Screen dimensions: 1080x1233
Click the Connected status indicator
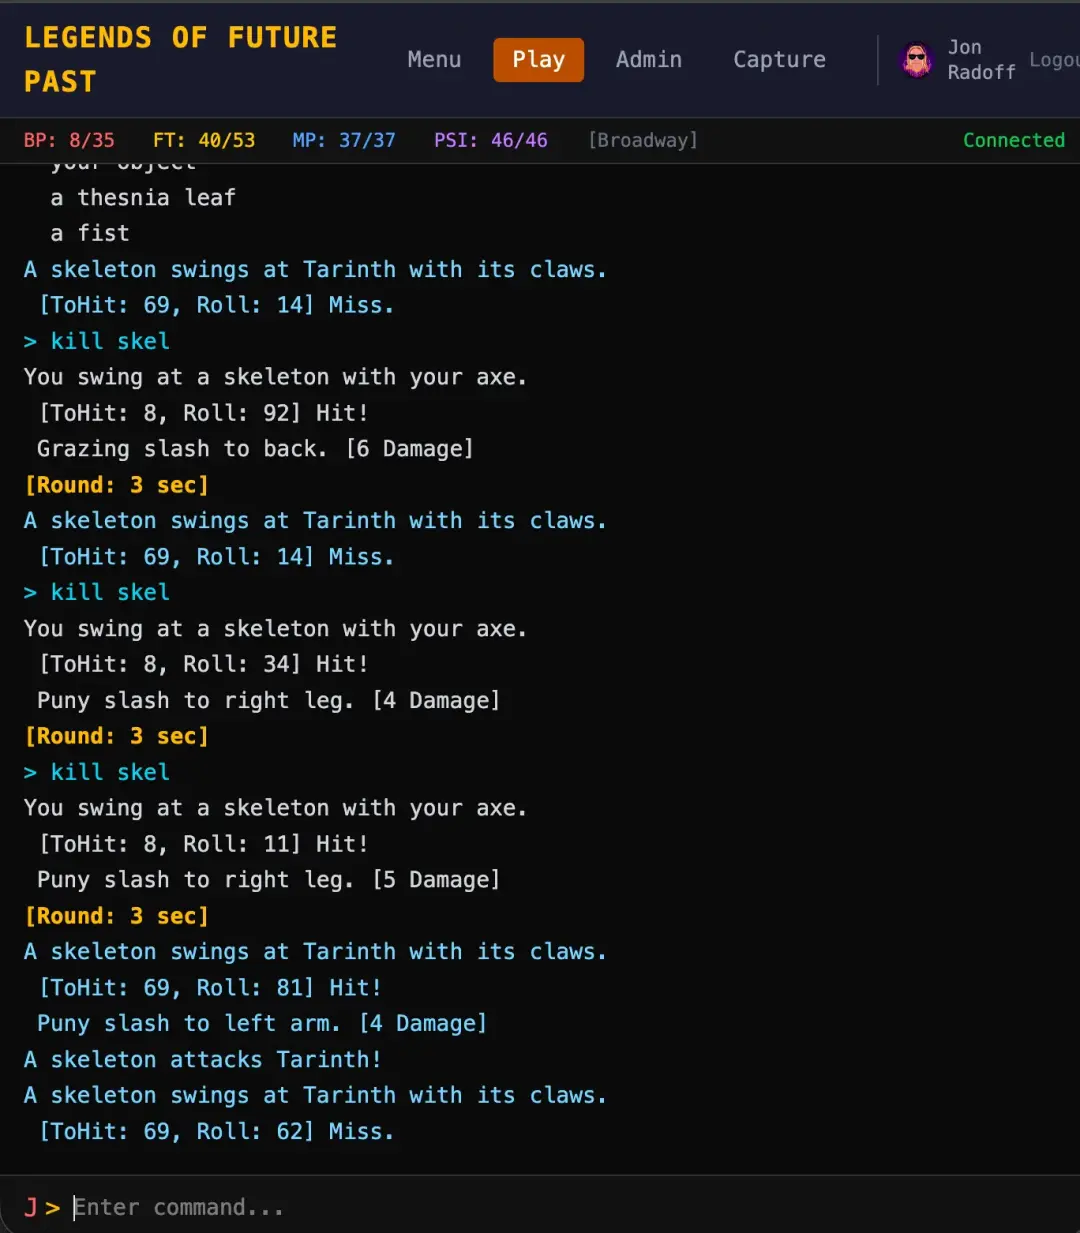[1013, 140]
